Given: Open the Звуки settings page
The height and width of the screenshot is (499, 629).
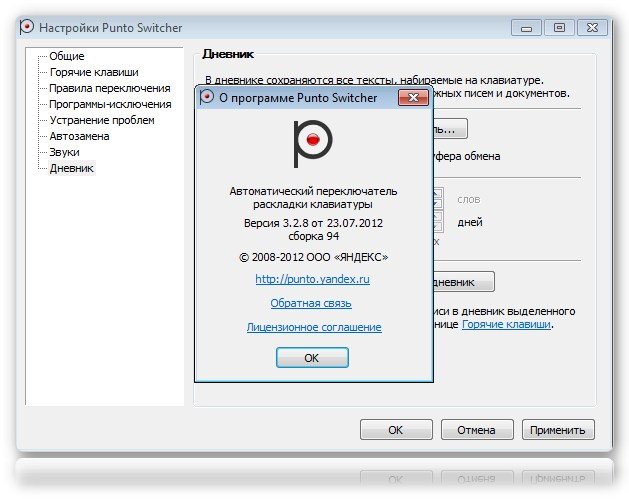Looking at the screenshot, I should (66, 153).
